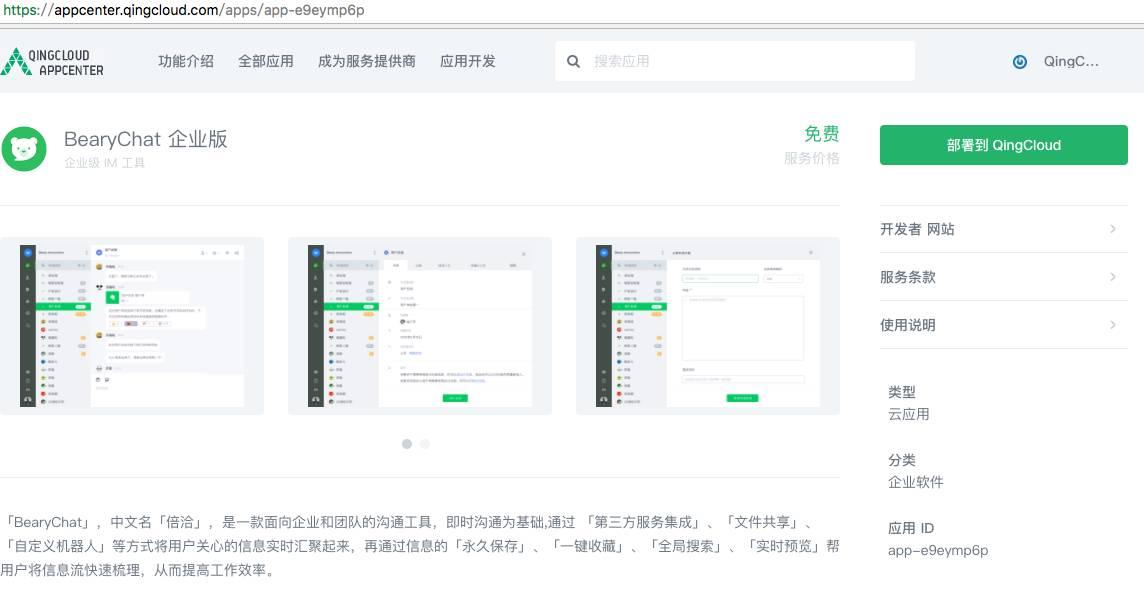Focus the 搜索应用 search field
Image resolution: width=1144 pixels, height=600 pixels.
point(735,61)
